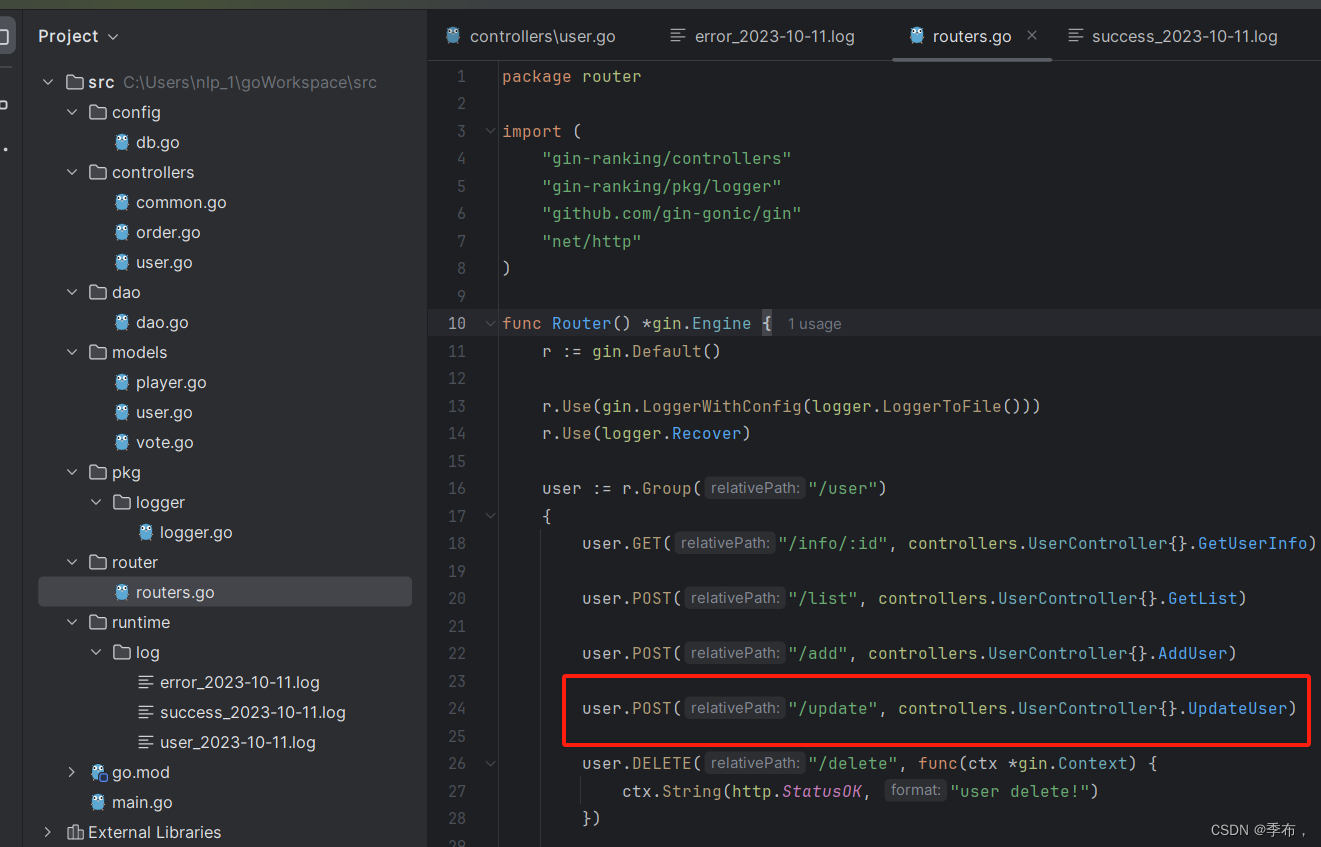Screen dimensions: 1321x847
Task: Expand External Libraries
Action: (48, 832)
